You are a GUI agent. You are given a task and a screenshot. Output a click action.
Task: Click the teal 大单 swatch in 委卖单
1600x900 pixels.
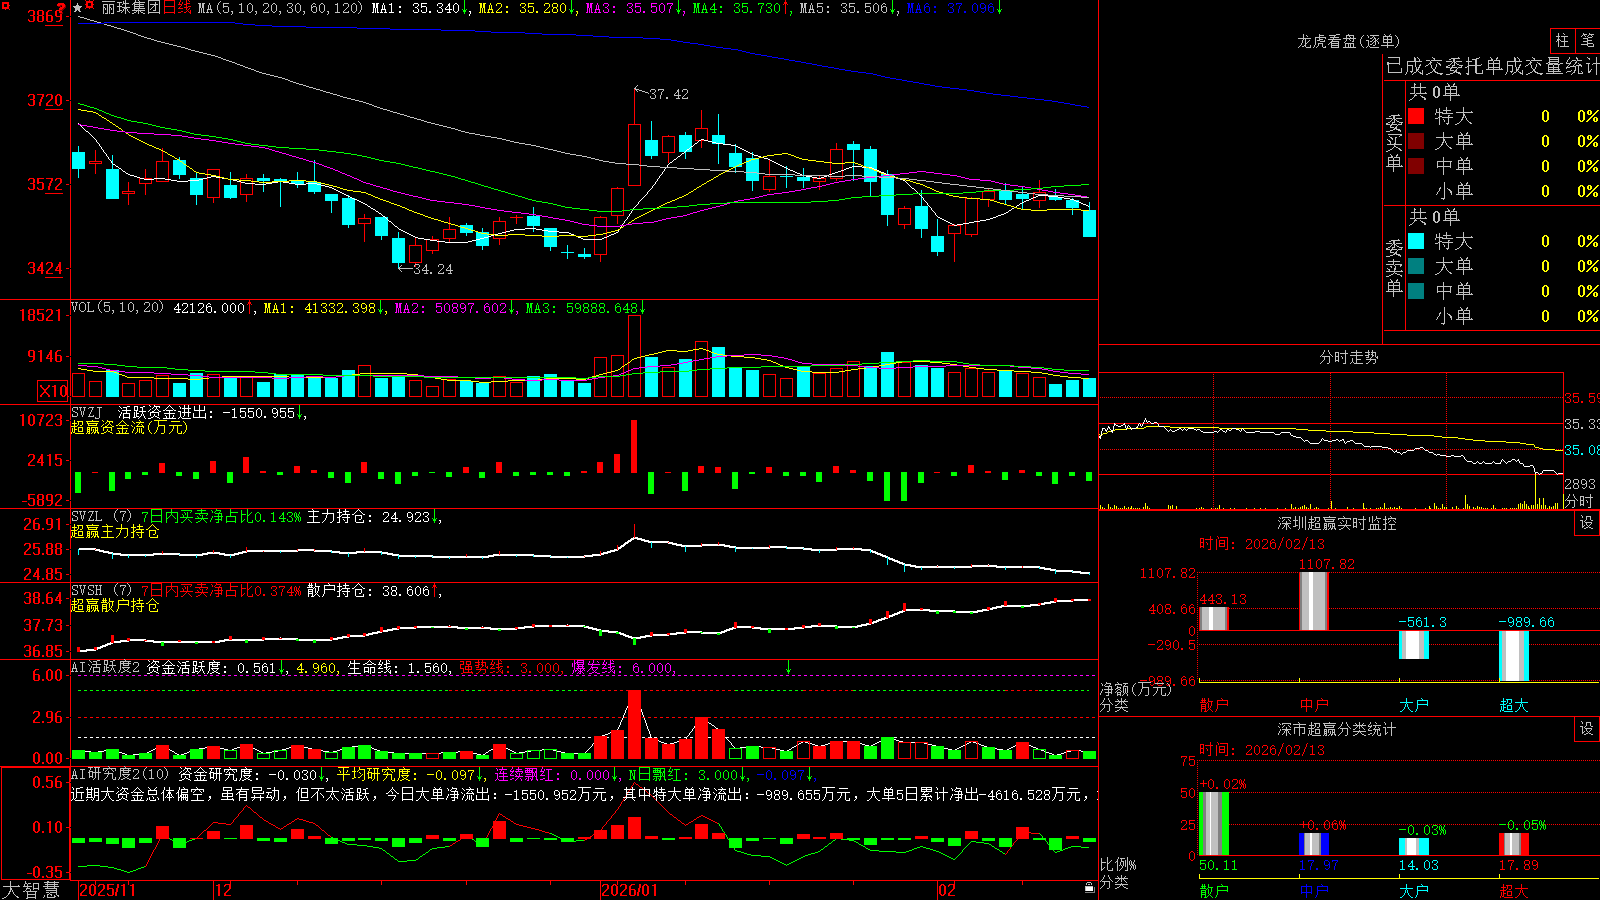(1416, 266)
